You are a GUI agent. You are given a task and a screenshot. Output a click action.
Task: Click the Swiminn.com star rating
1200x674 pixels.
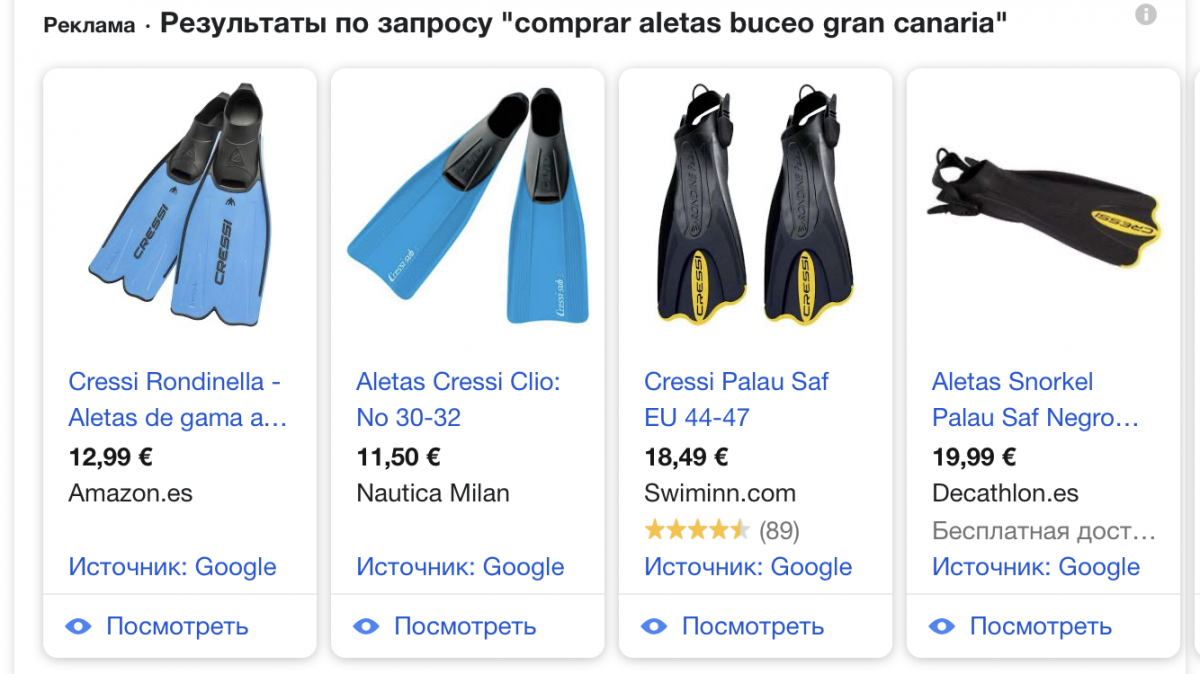coord(696,530)
